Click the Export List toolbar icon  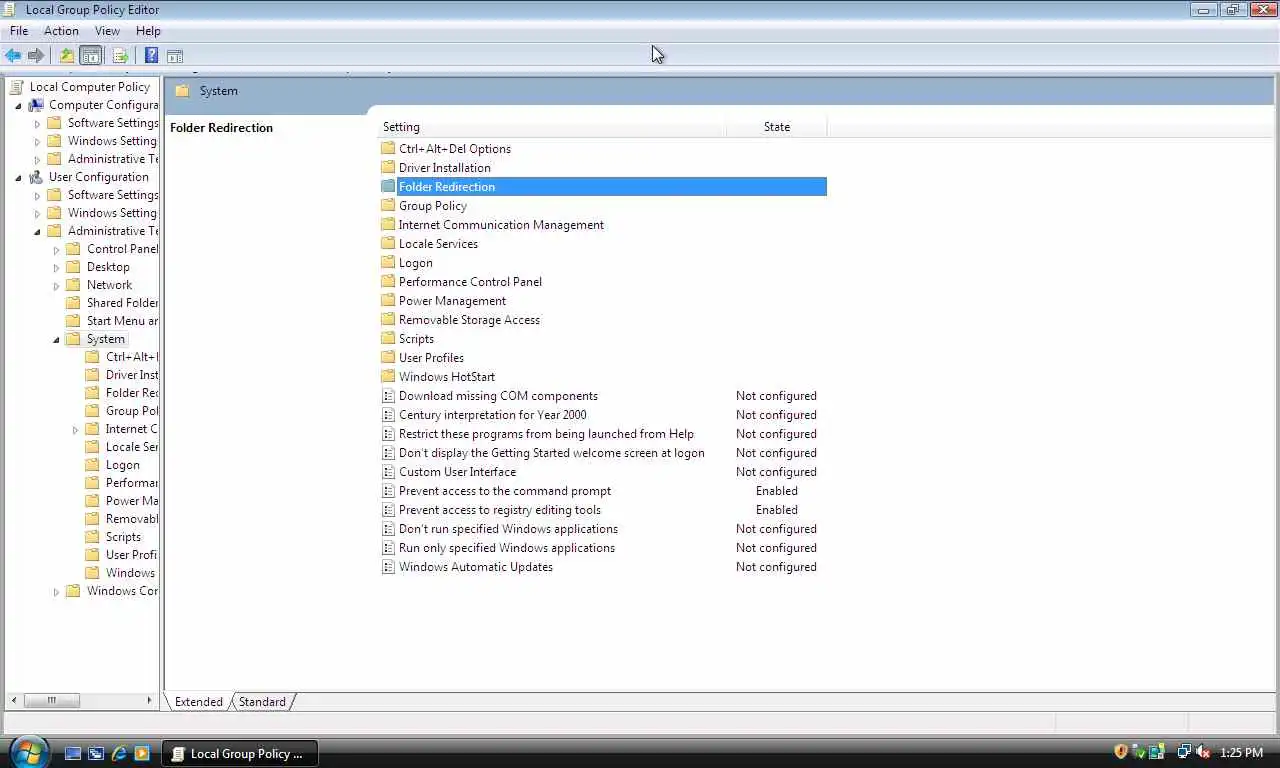[x=120, y=56]
